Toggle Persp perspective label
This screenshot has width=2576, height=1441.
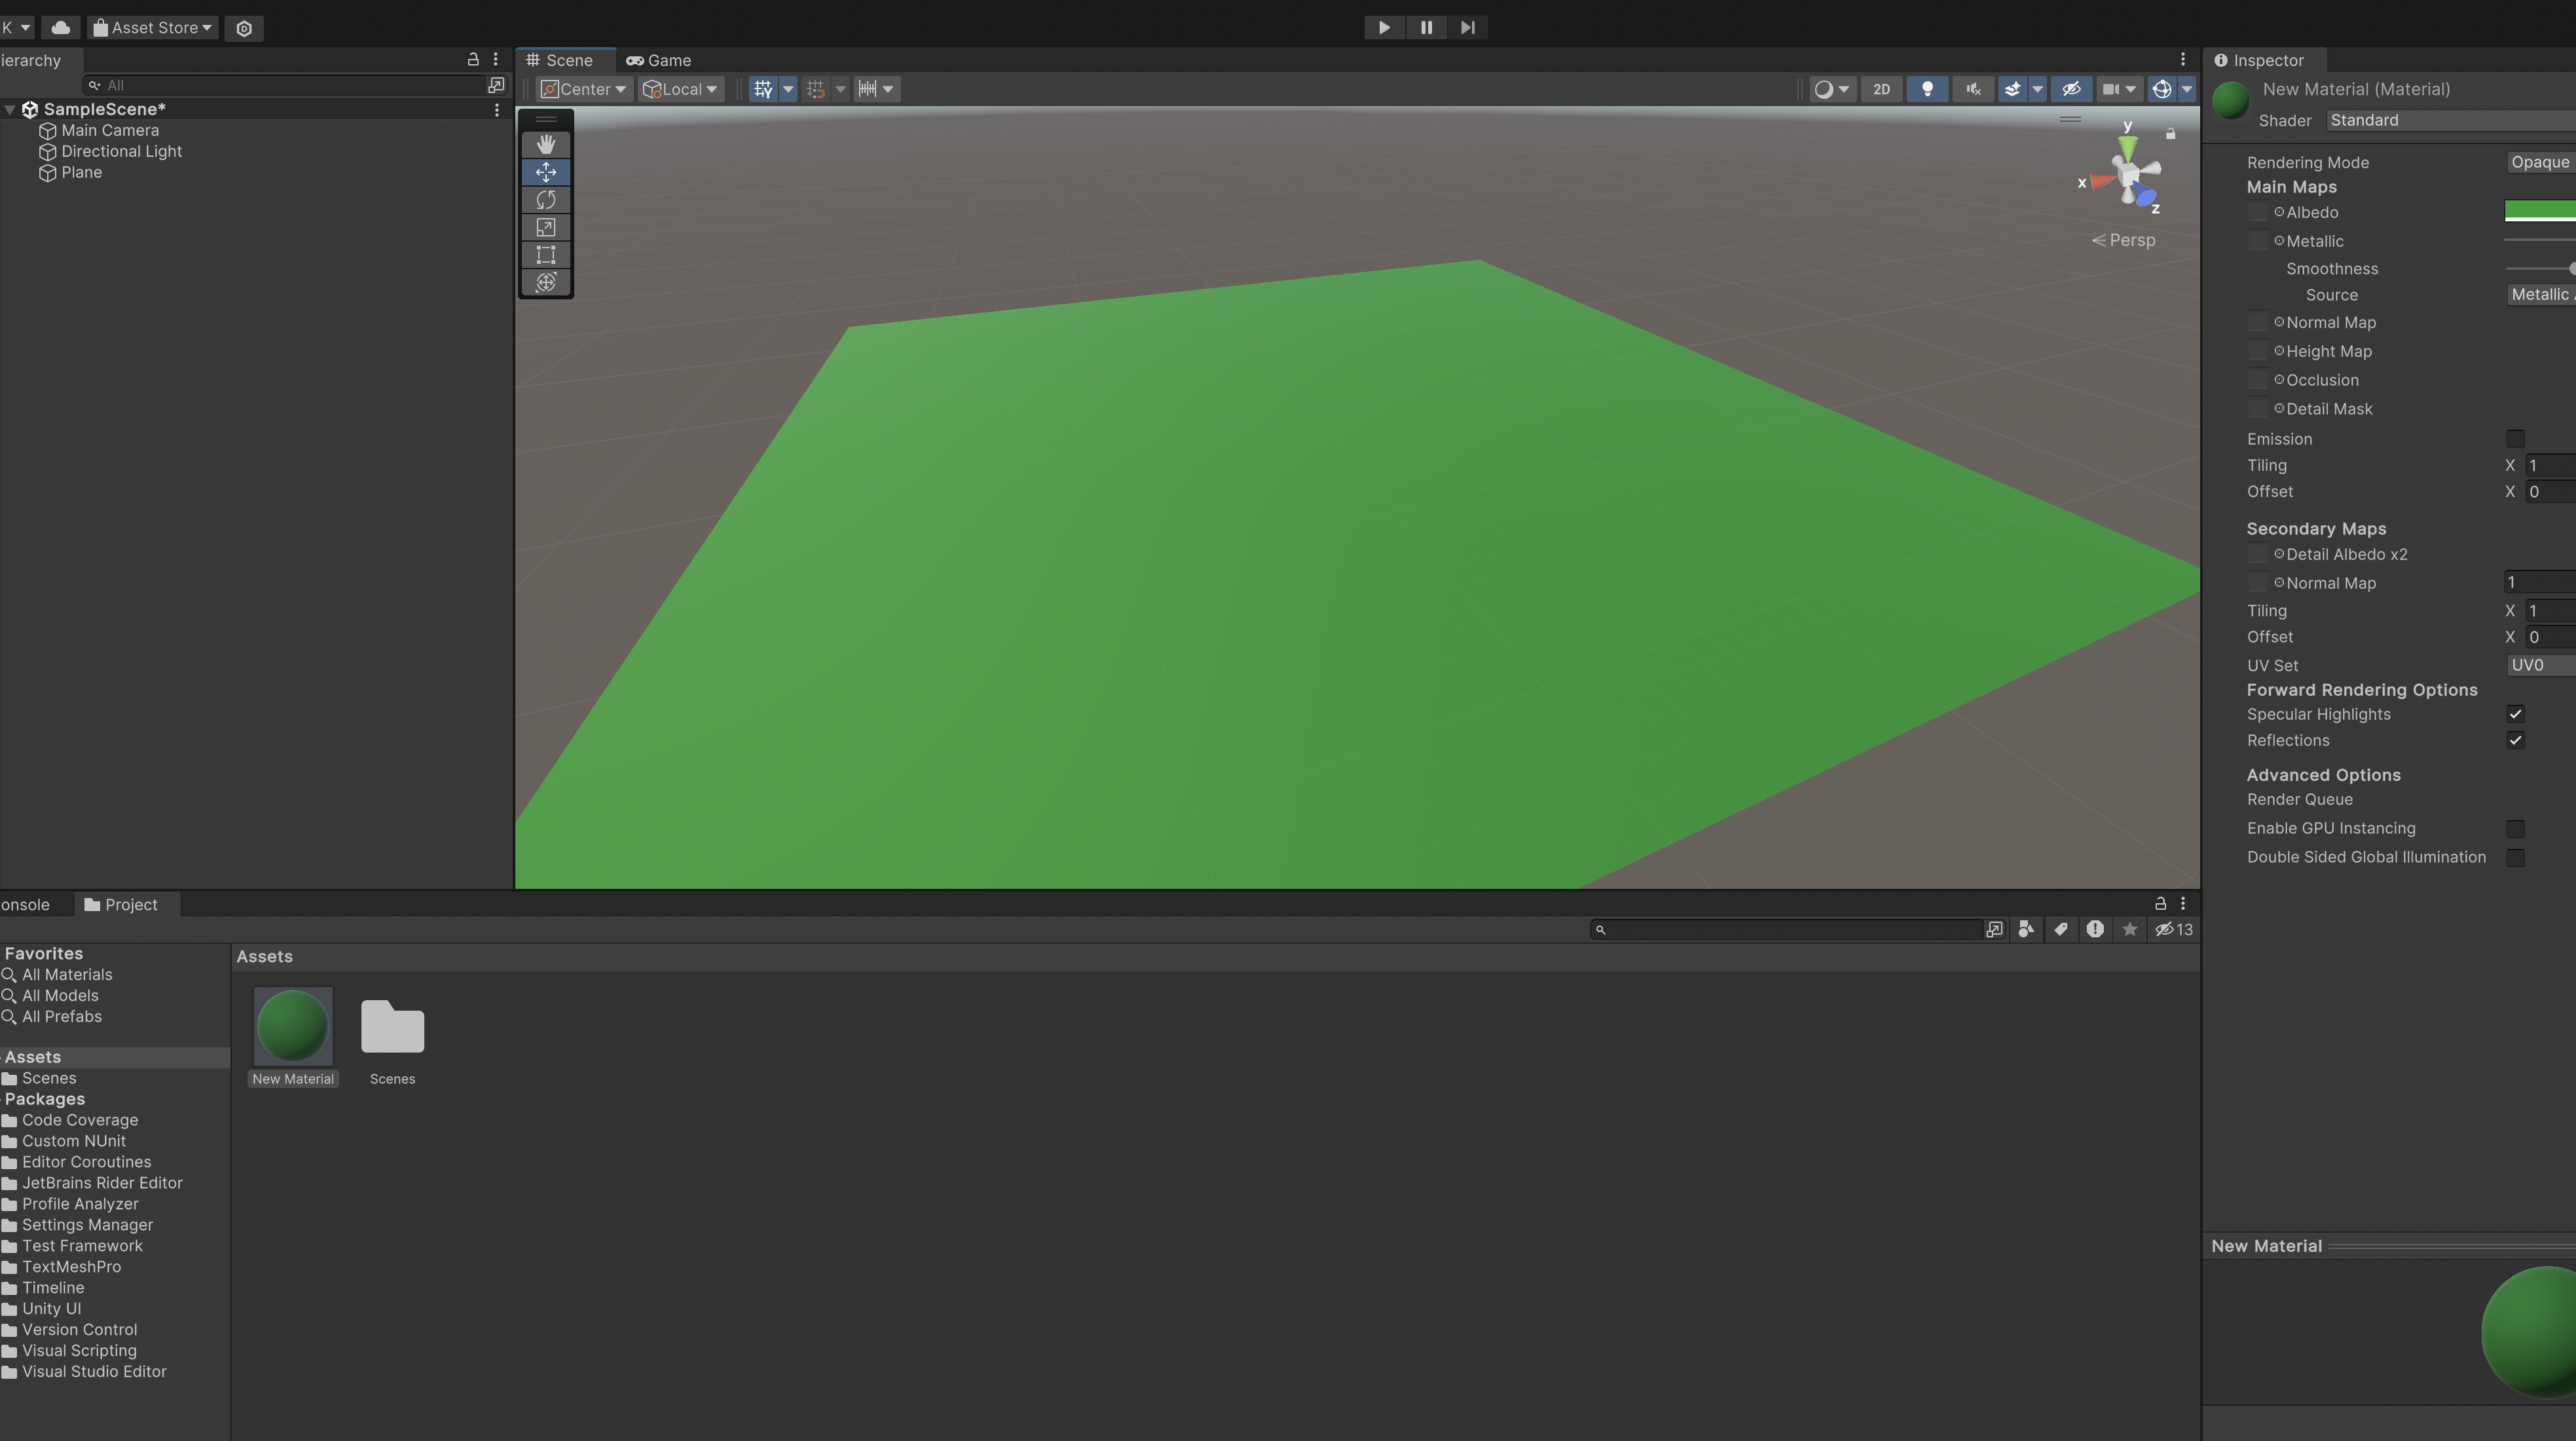click(2124, 240)
